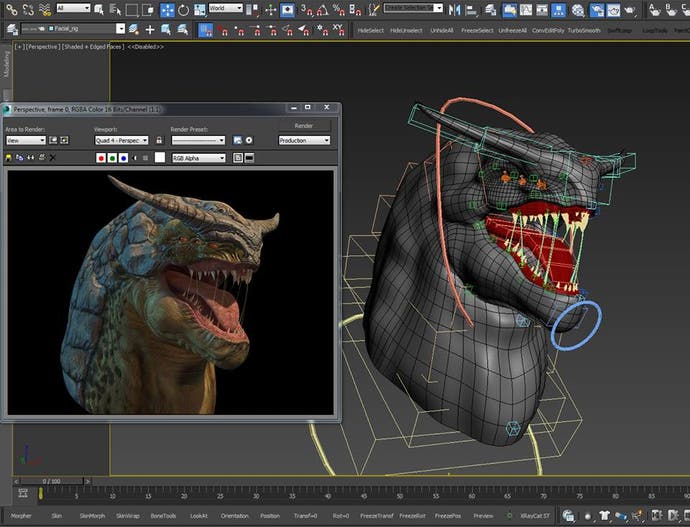Click the Environment and Effects dialog icon

(249, 140)
